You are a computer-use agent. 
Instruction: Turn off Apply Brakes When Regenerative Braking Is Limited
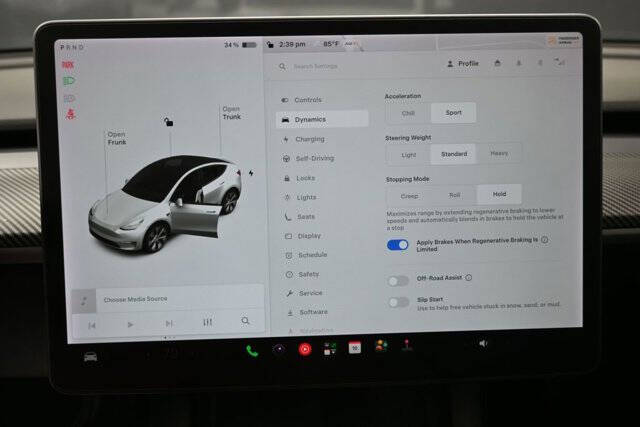point(398,245)
